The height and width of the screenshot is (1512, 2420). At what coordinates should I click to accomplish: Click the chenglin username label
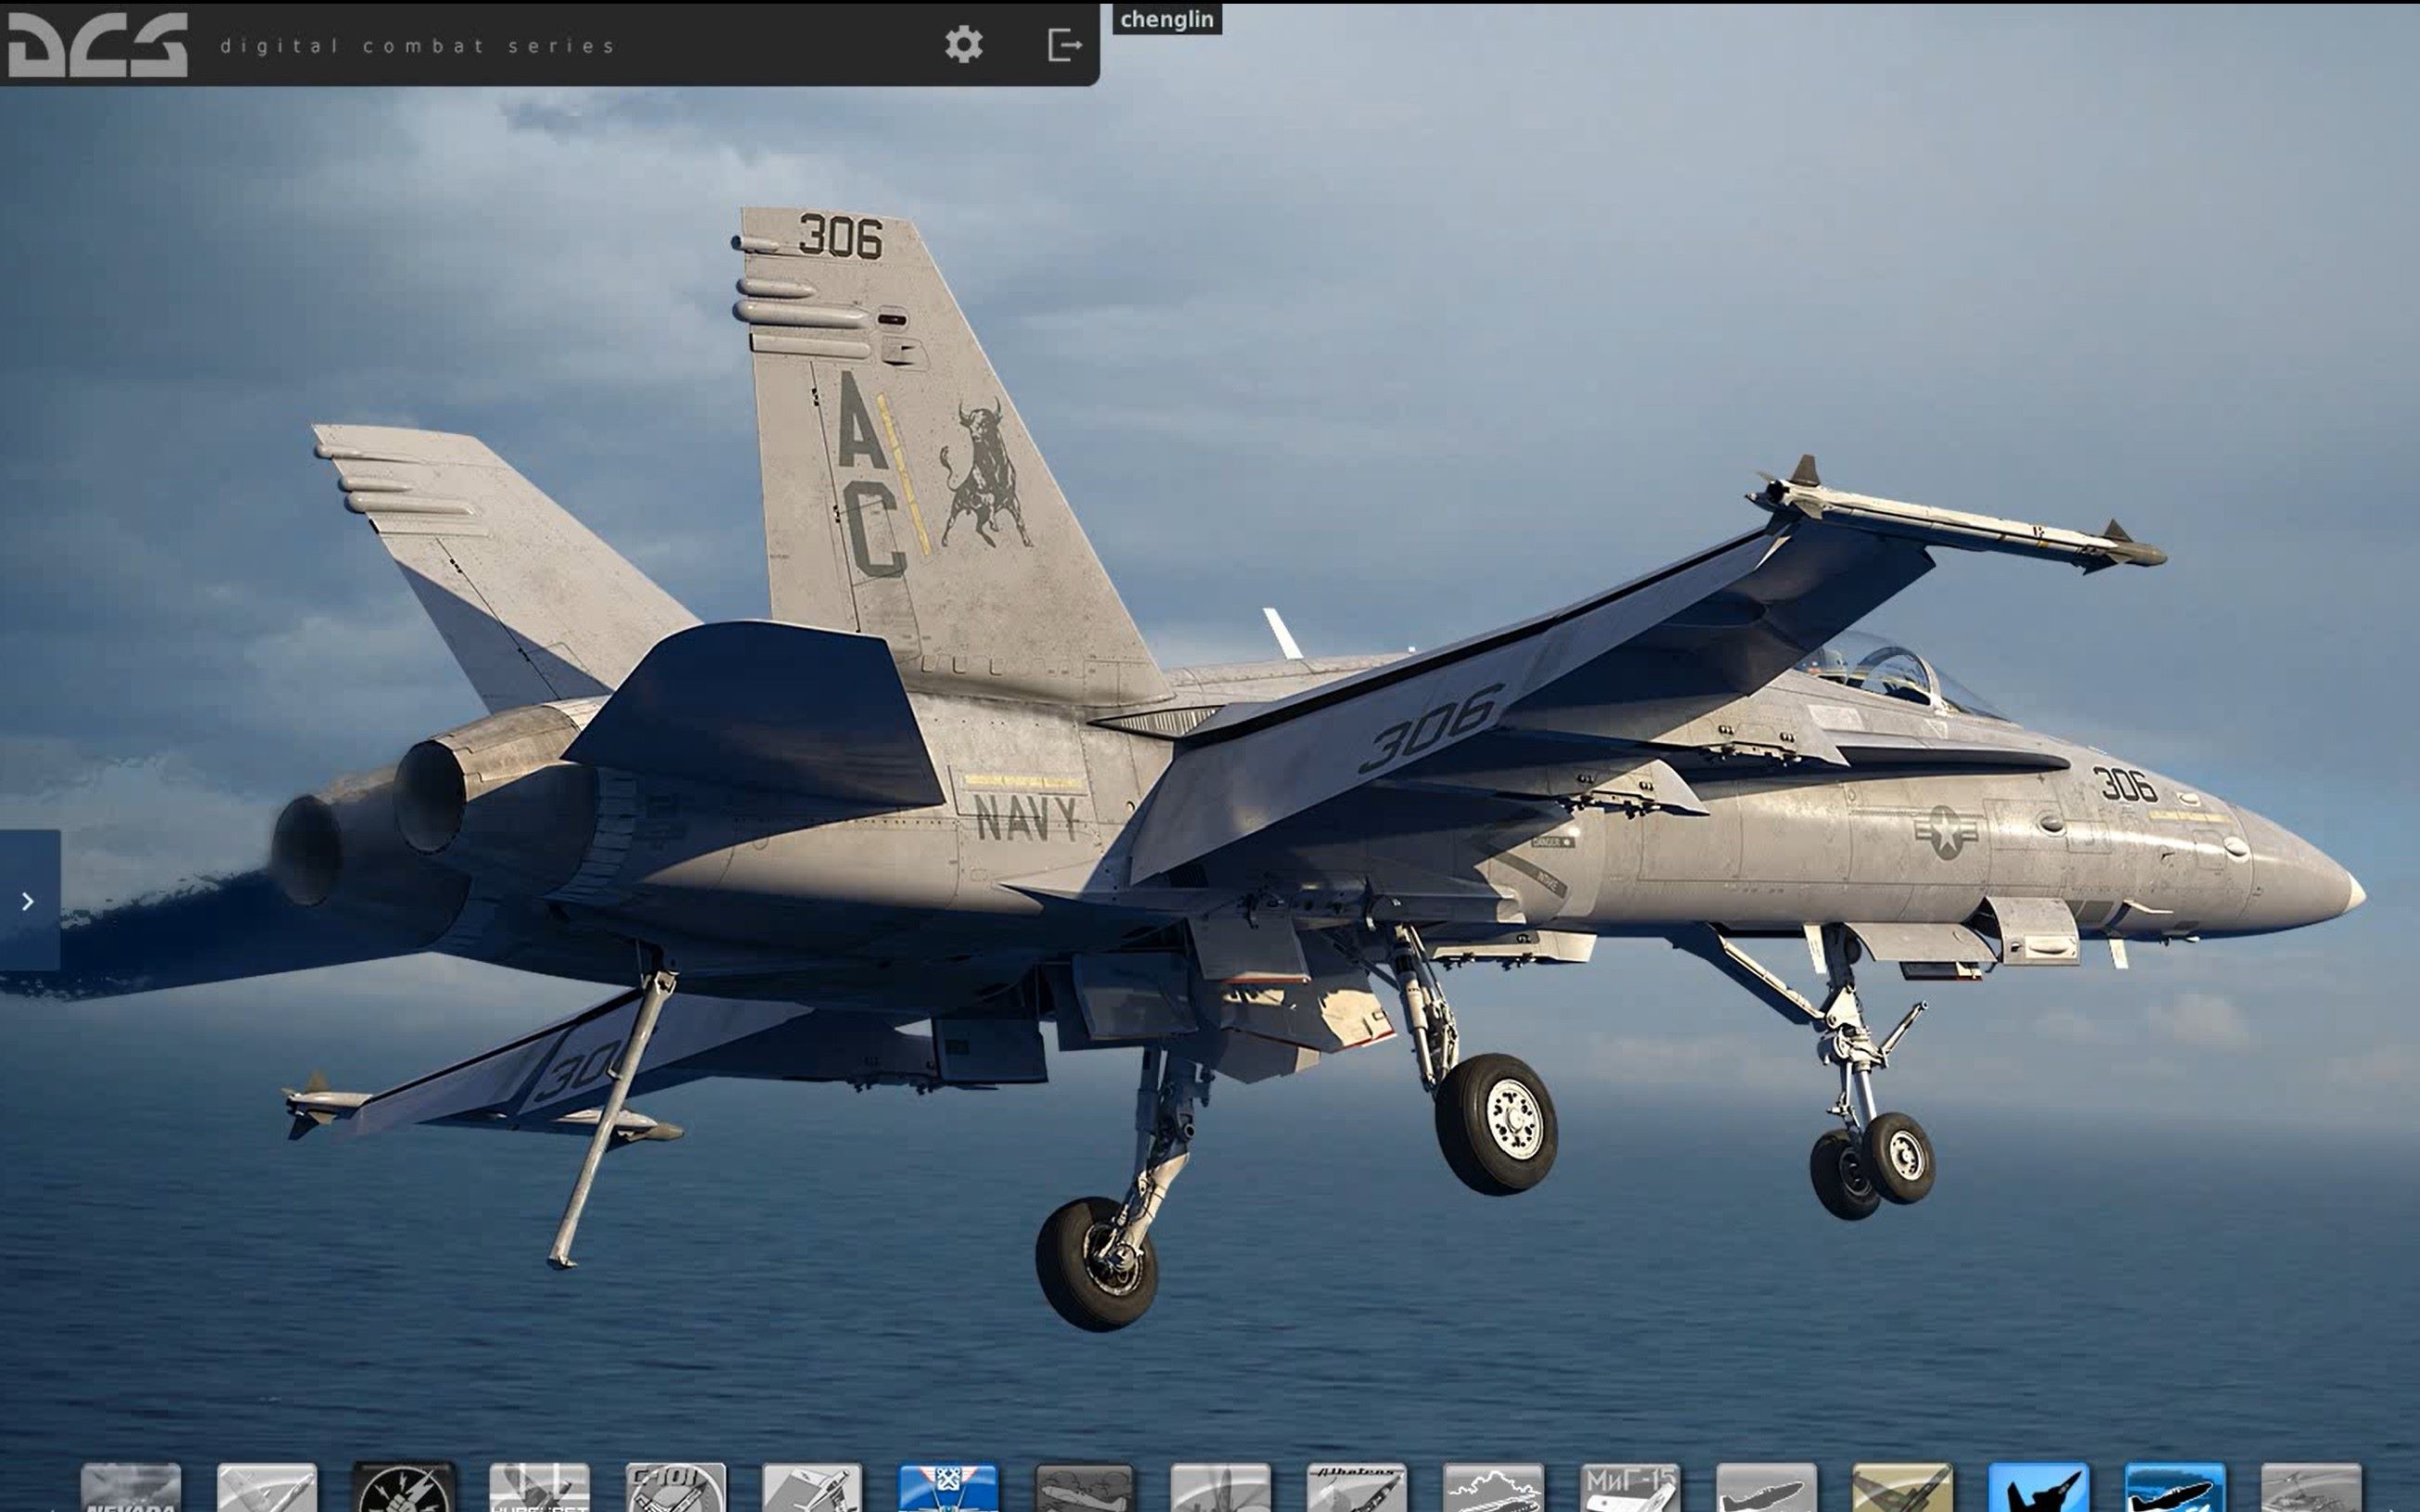(1167, 19)
